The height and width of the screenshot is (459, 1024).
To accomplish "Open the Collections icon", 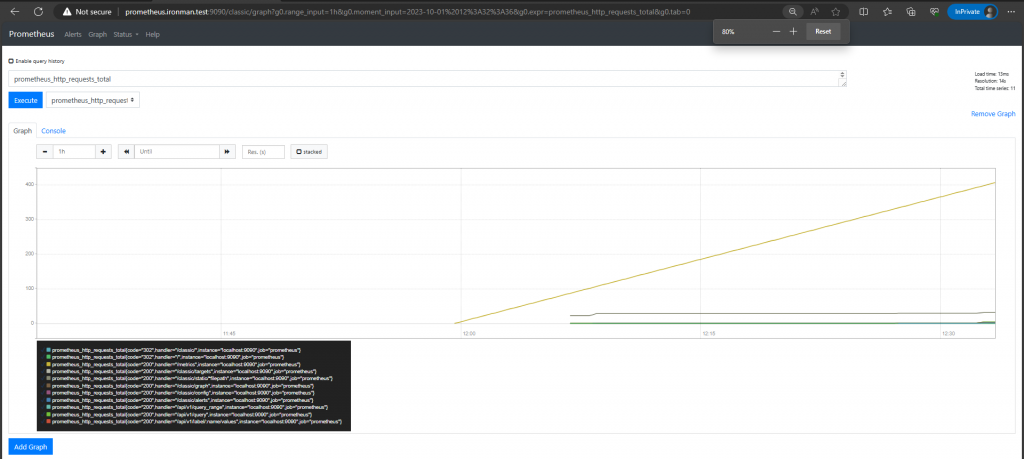I will [x=911, y=12].
